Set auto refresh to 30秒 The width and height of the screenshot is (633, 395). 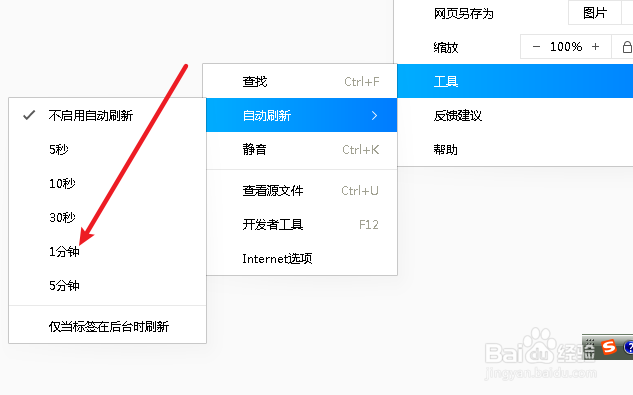pyautogui.click(x=107, y=217)
